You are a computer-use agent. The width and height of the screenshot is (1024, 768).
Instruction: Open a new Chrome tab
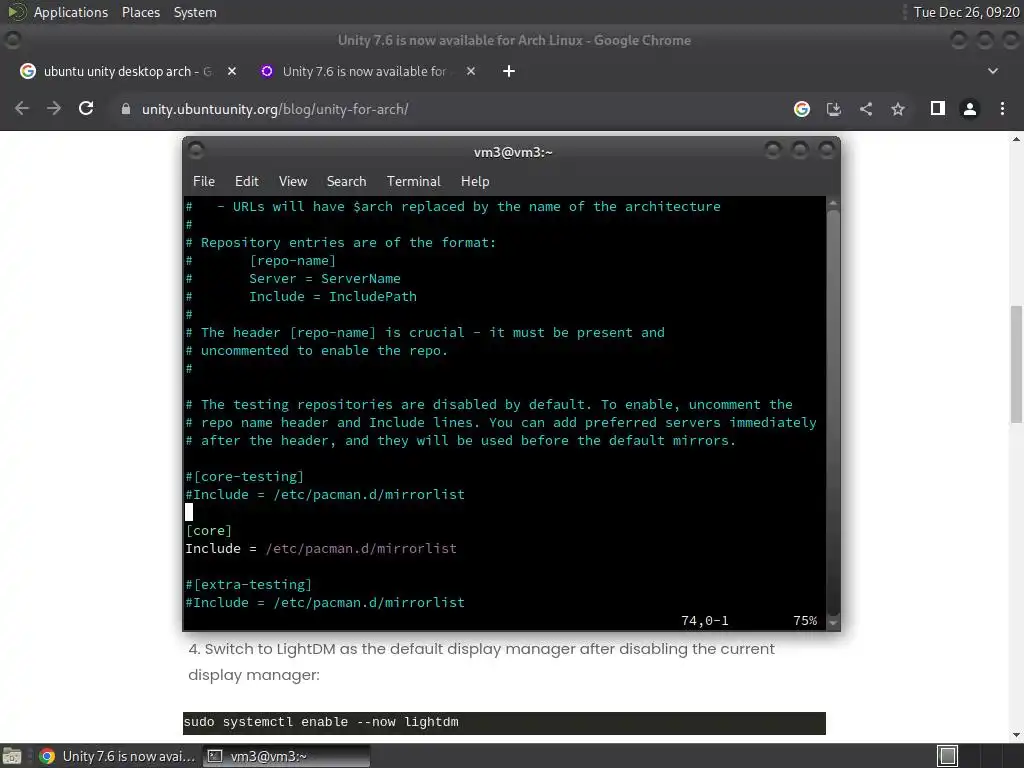[x=509, y=71]
